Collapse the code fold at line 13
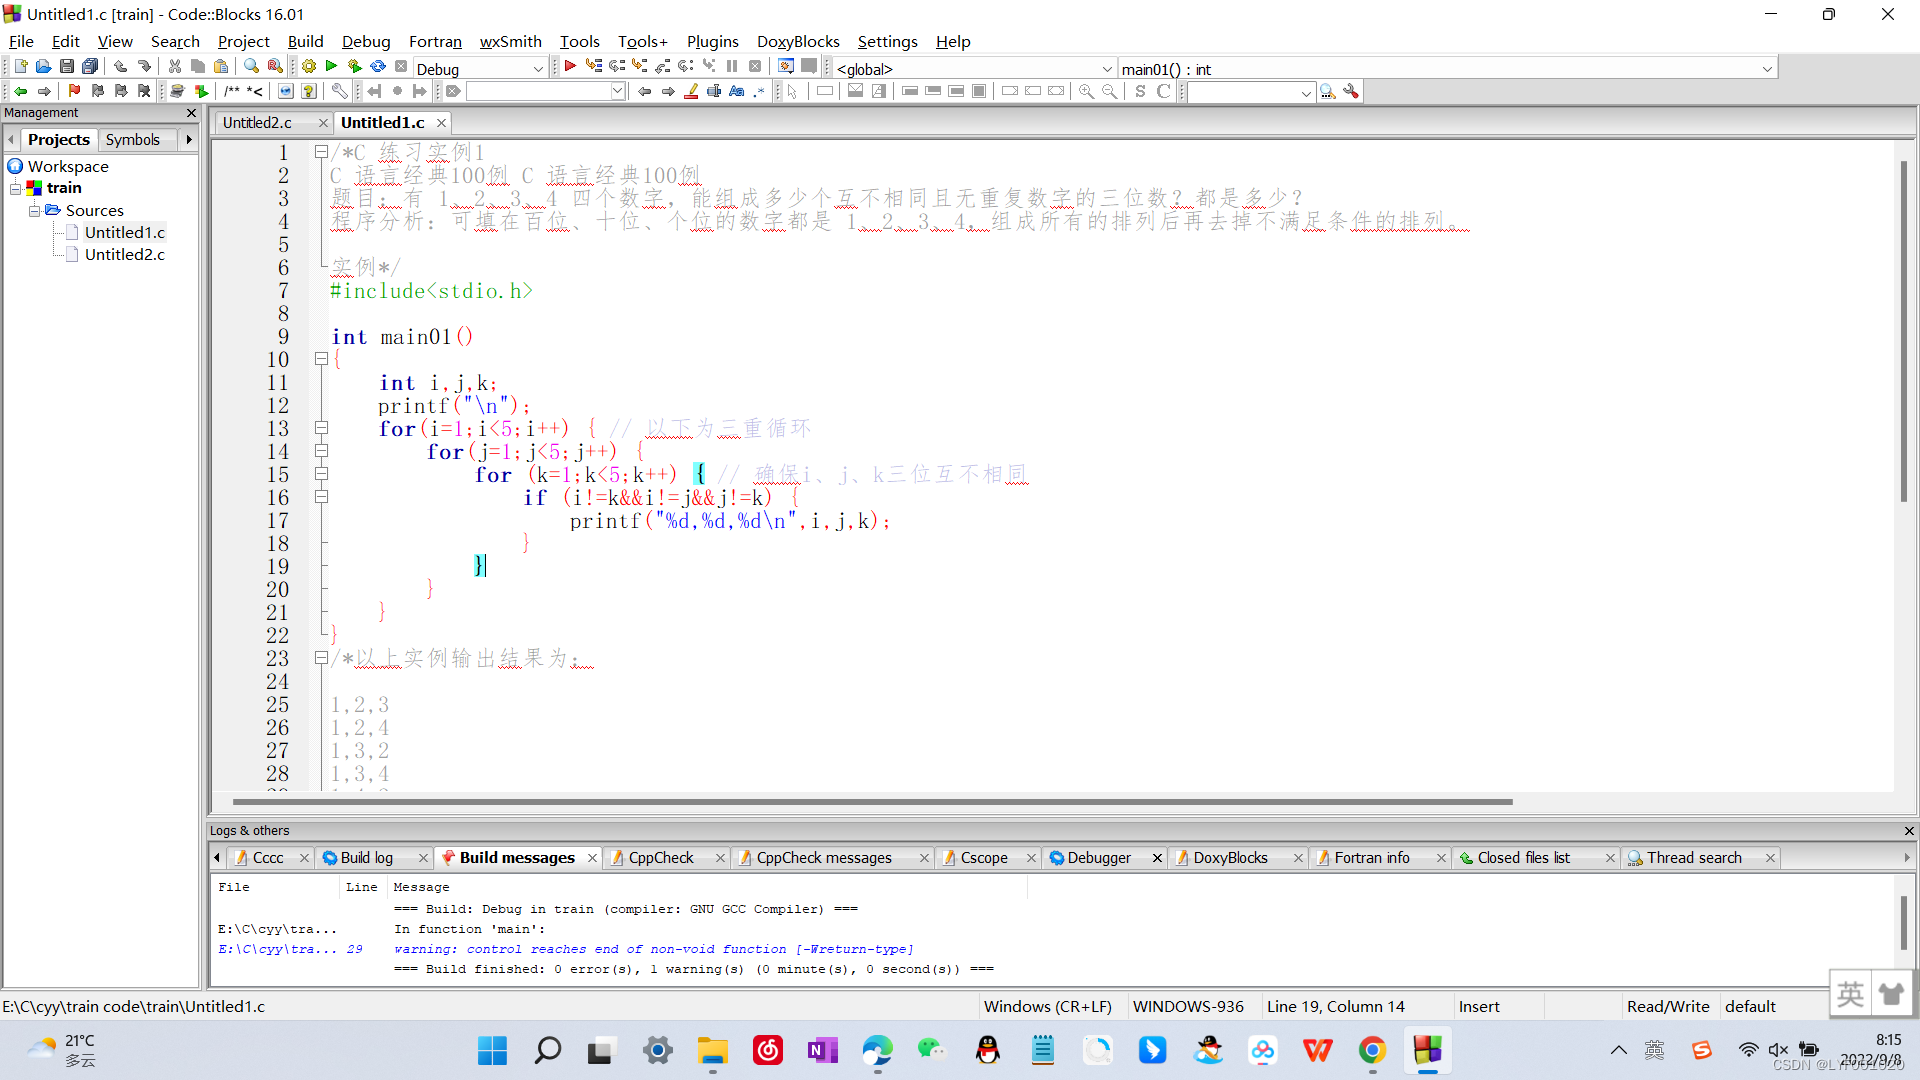The image size is (1920, 1080). tap(321, 428)
